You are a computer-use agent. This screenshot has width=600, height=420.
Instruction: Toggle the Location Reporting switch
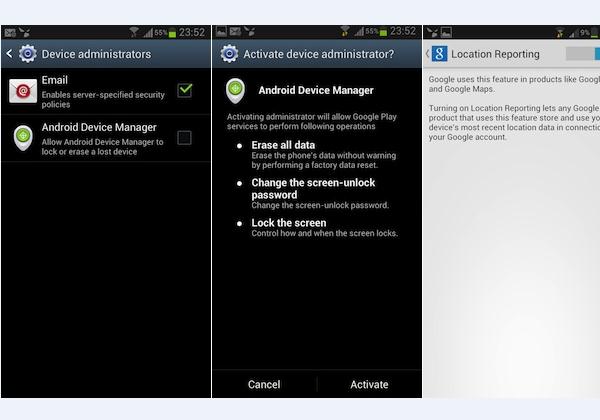coord(582,54)
